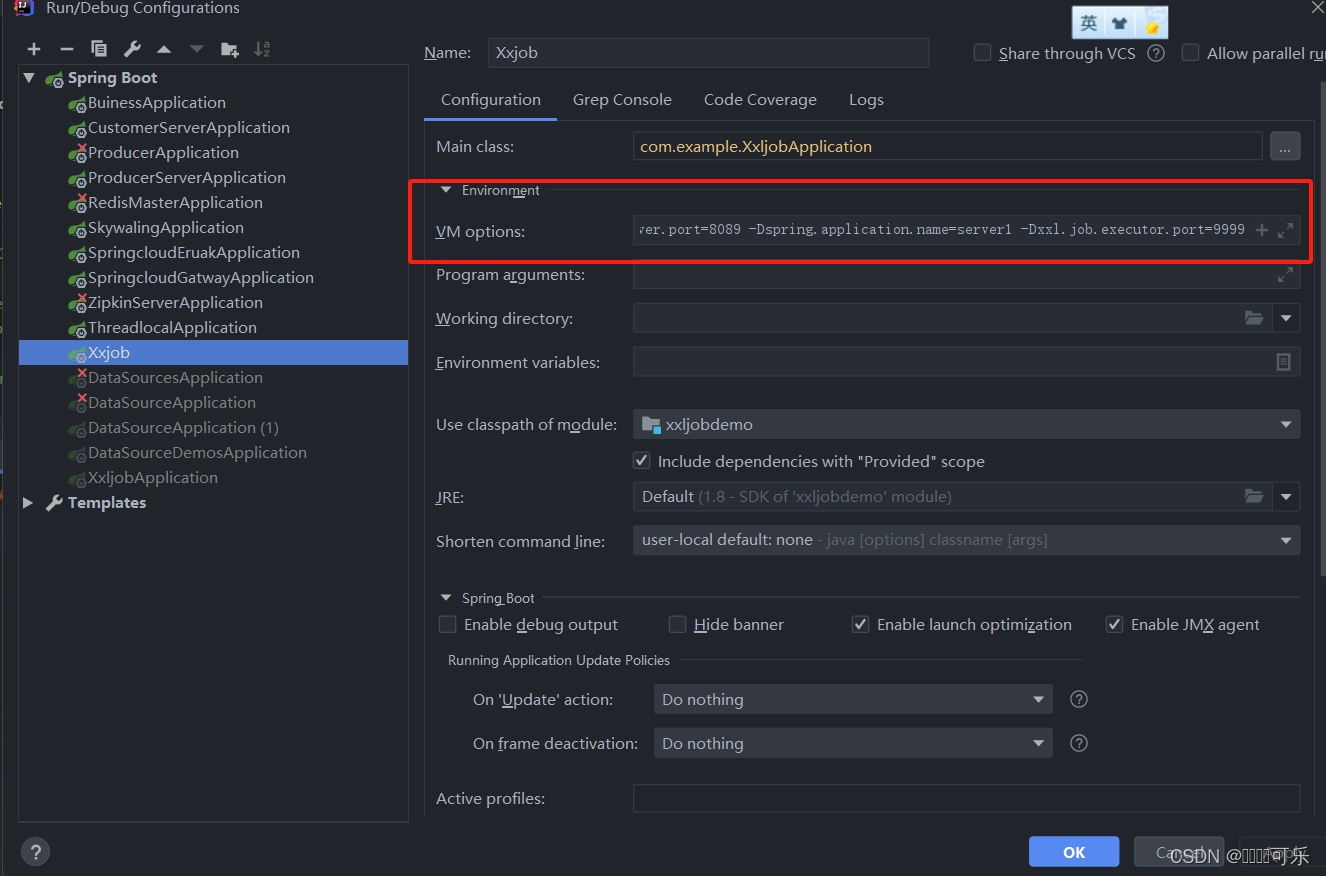Insert macro in VM options field

(1262, 230)
